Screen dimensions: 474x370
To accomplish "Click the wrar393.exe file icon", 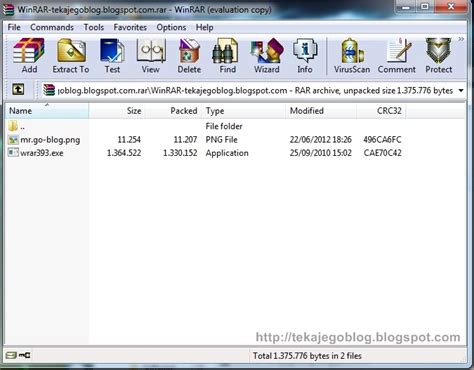I will point(13,153).
